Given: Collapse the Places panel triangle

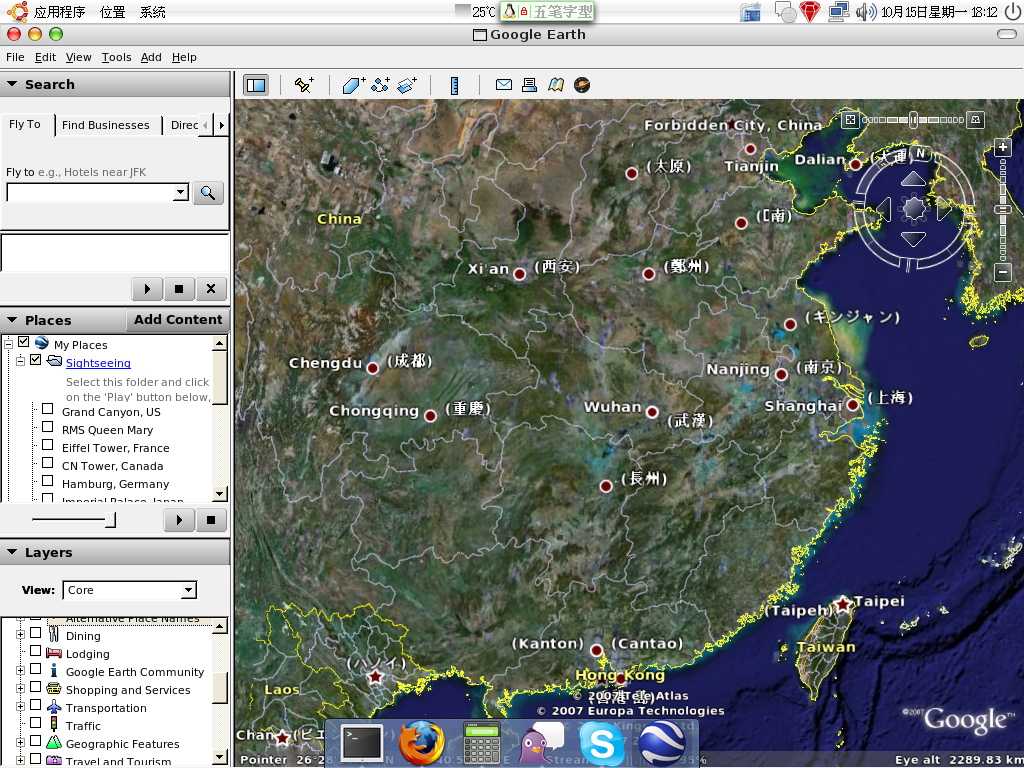Looking at the screenshot, I should 12,320.
